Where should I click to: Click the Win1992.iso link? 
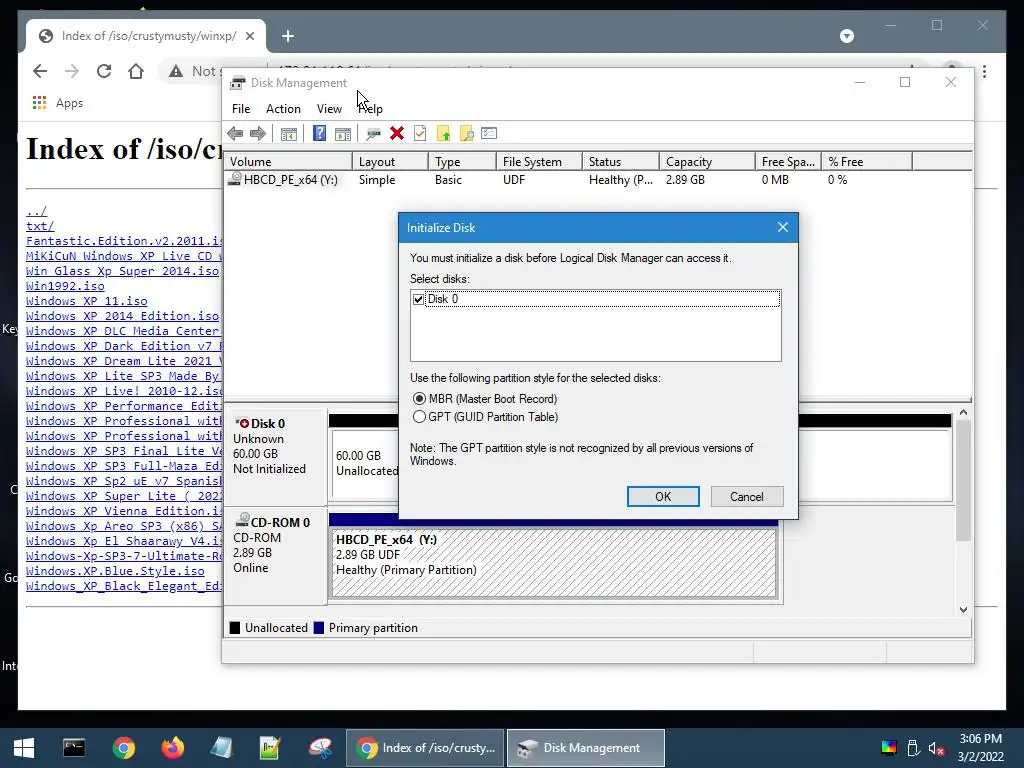[x=65, y=286]
